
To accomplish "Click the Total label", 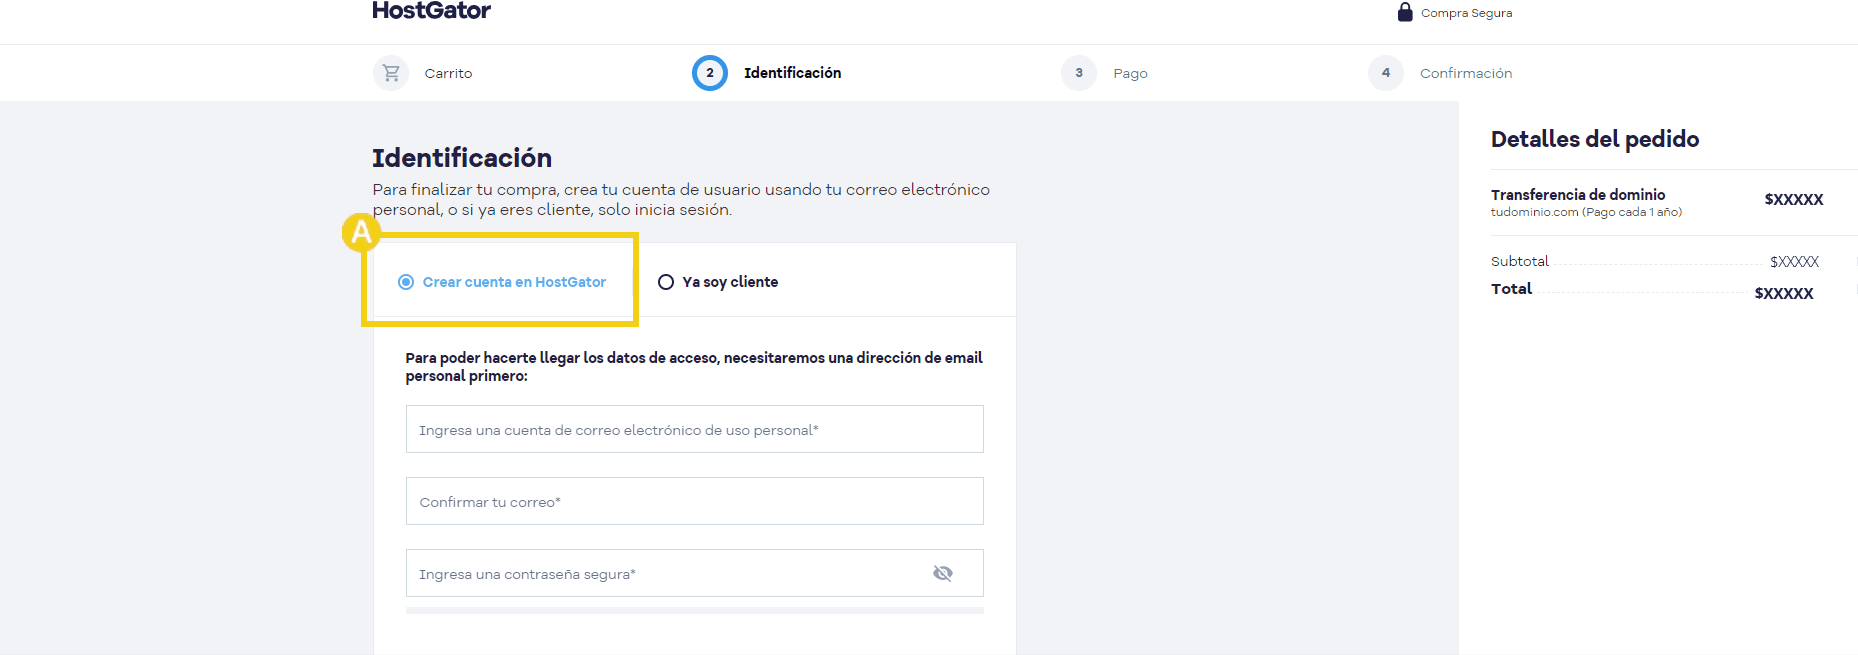I will (x=1511, y=289).
